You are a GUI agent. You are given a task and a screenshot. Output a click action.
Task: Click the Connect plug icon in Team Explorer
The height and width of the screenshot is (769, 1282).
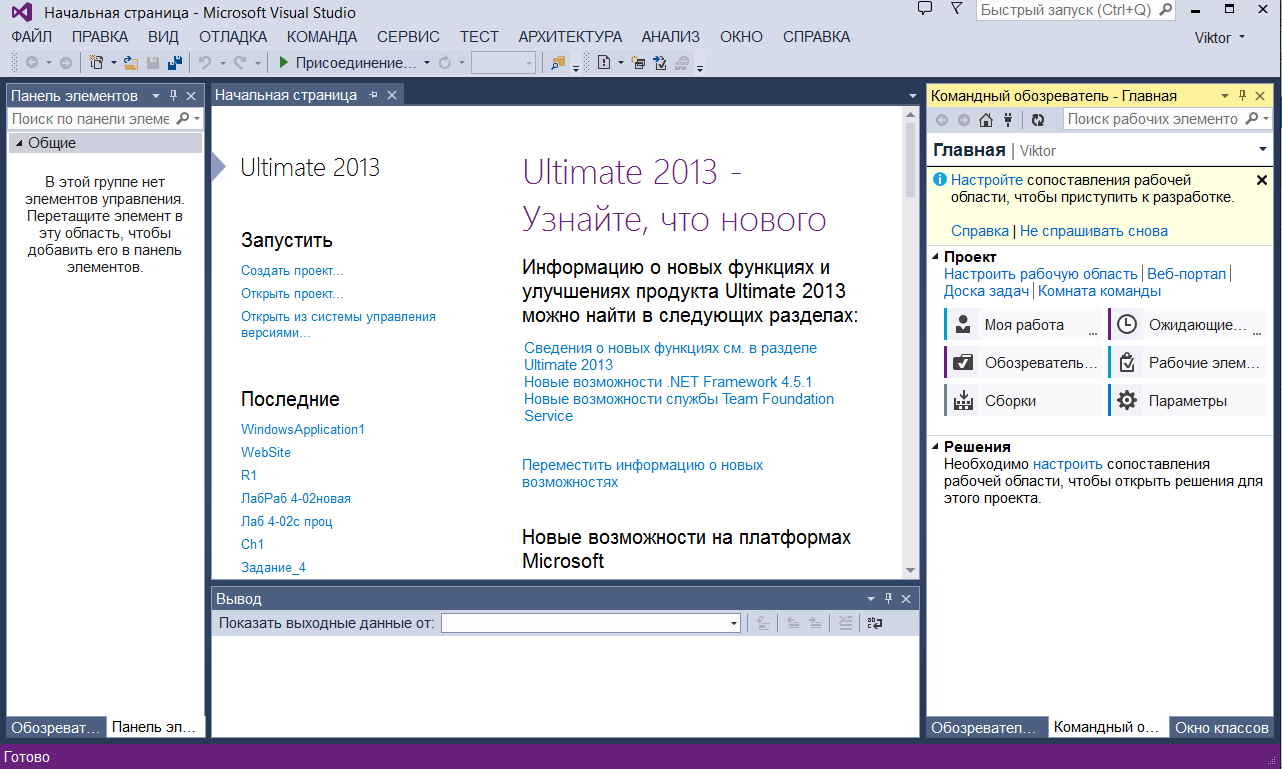(1008, 120)
